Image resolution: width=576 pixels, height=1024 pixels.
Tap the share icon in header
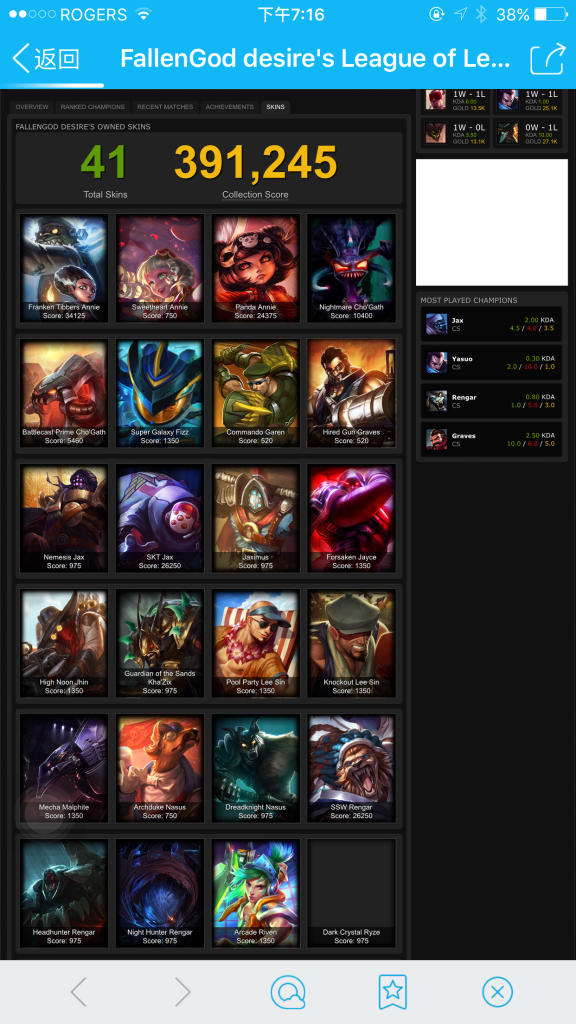547,59
